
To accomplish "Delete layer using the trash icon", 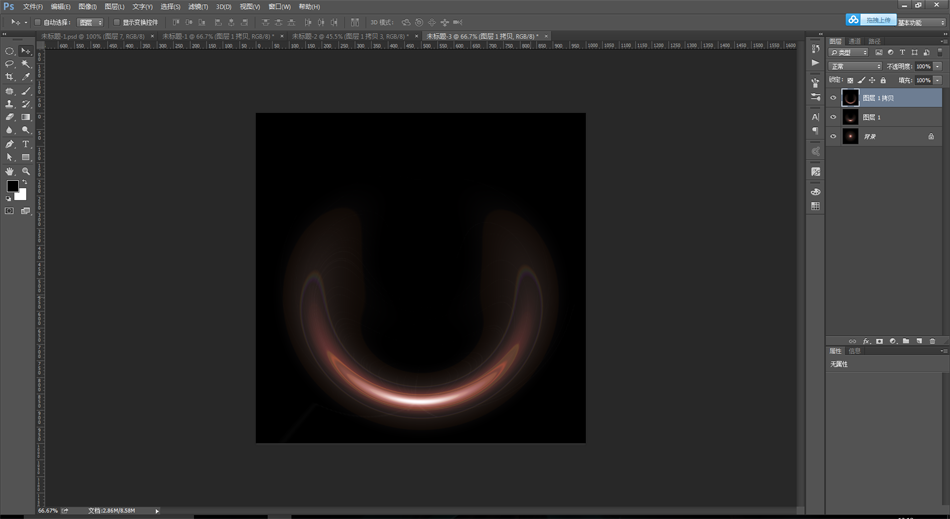I will tap(932, 341).
